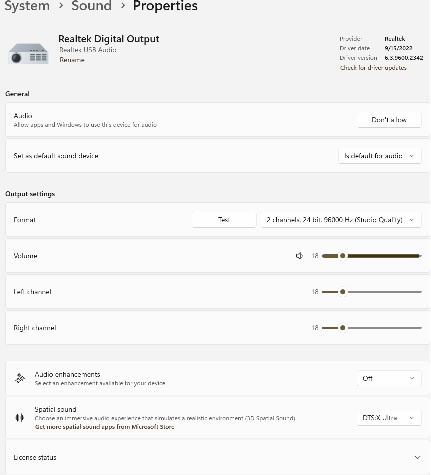
Task: Click the Realtek Digital Output title
Action: click(x=109, y=39)
